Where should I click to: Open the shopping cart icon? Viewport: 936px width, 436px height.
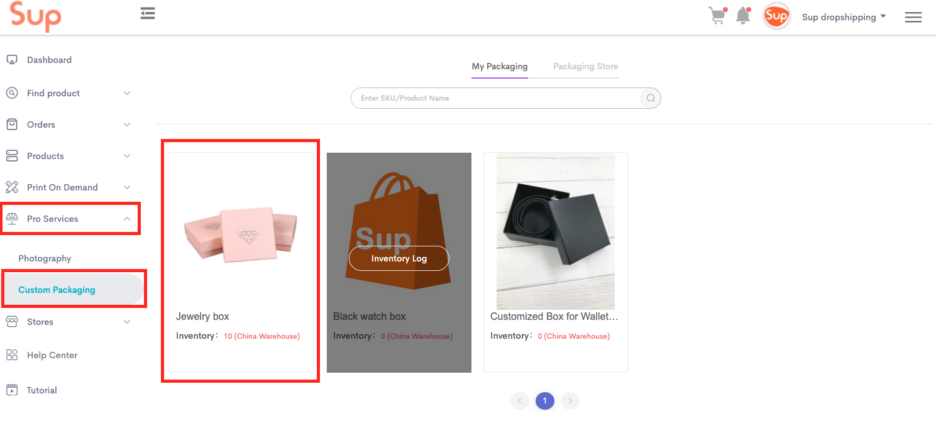[x=717, y=16]
